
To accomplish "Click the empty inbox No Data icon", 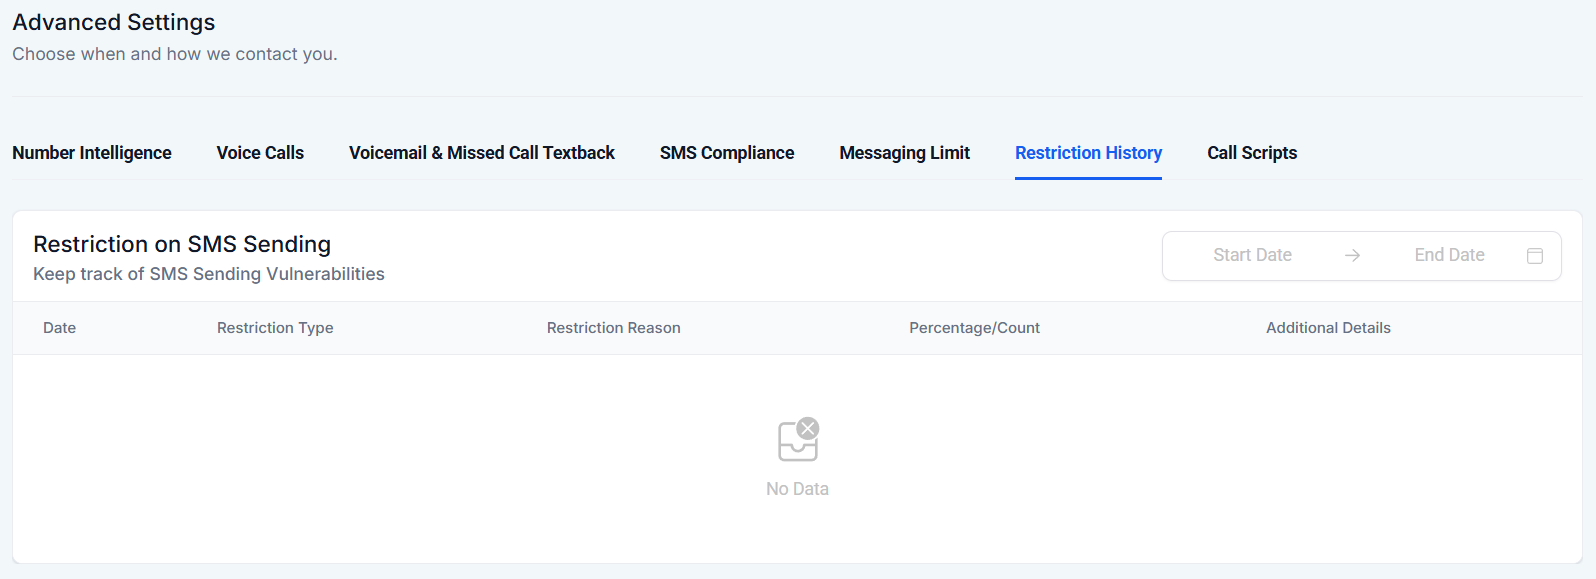I will (x=798, y=440).
